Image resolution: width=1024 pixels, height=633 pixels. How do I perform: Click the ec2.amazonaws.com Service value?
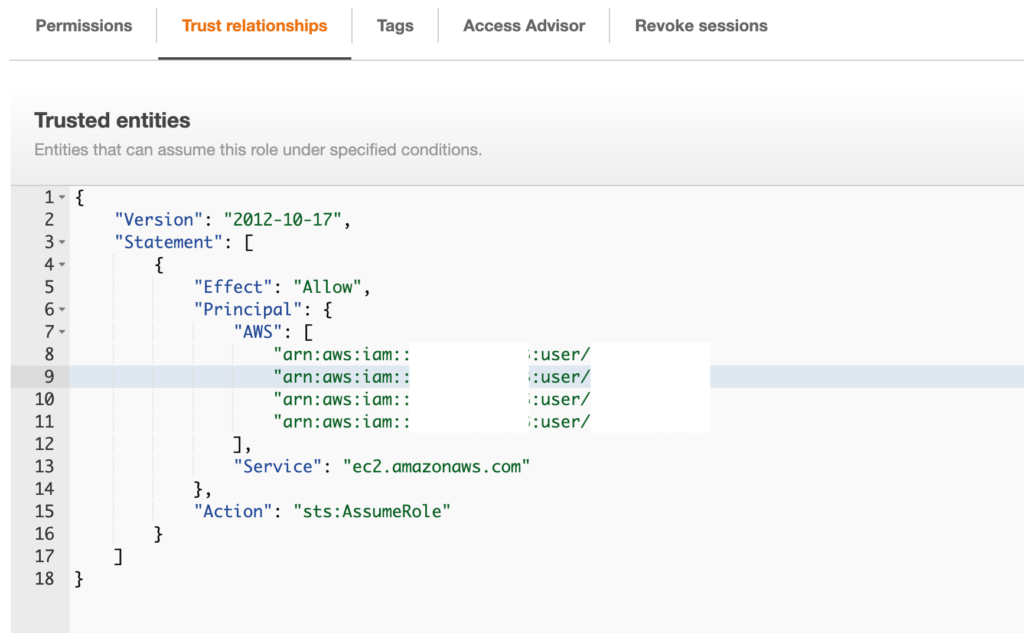(x=437, y=466)
